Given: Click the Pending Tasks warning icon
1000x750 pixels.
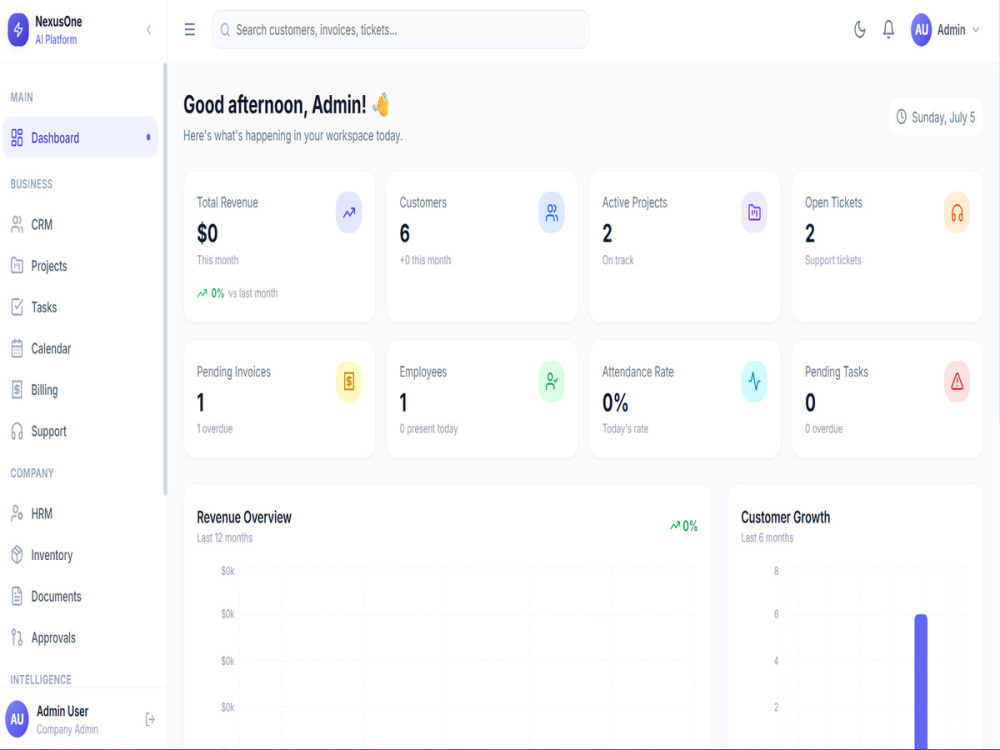Looking at the screenshot, I should click(957, 381).
